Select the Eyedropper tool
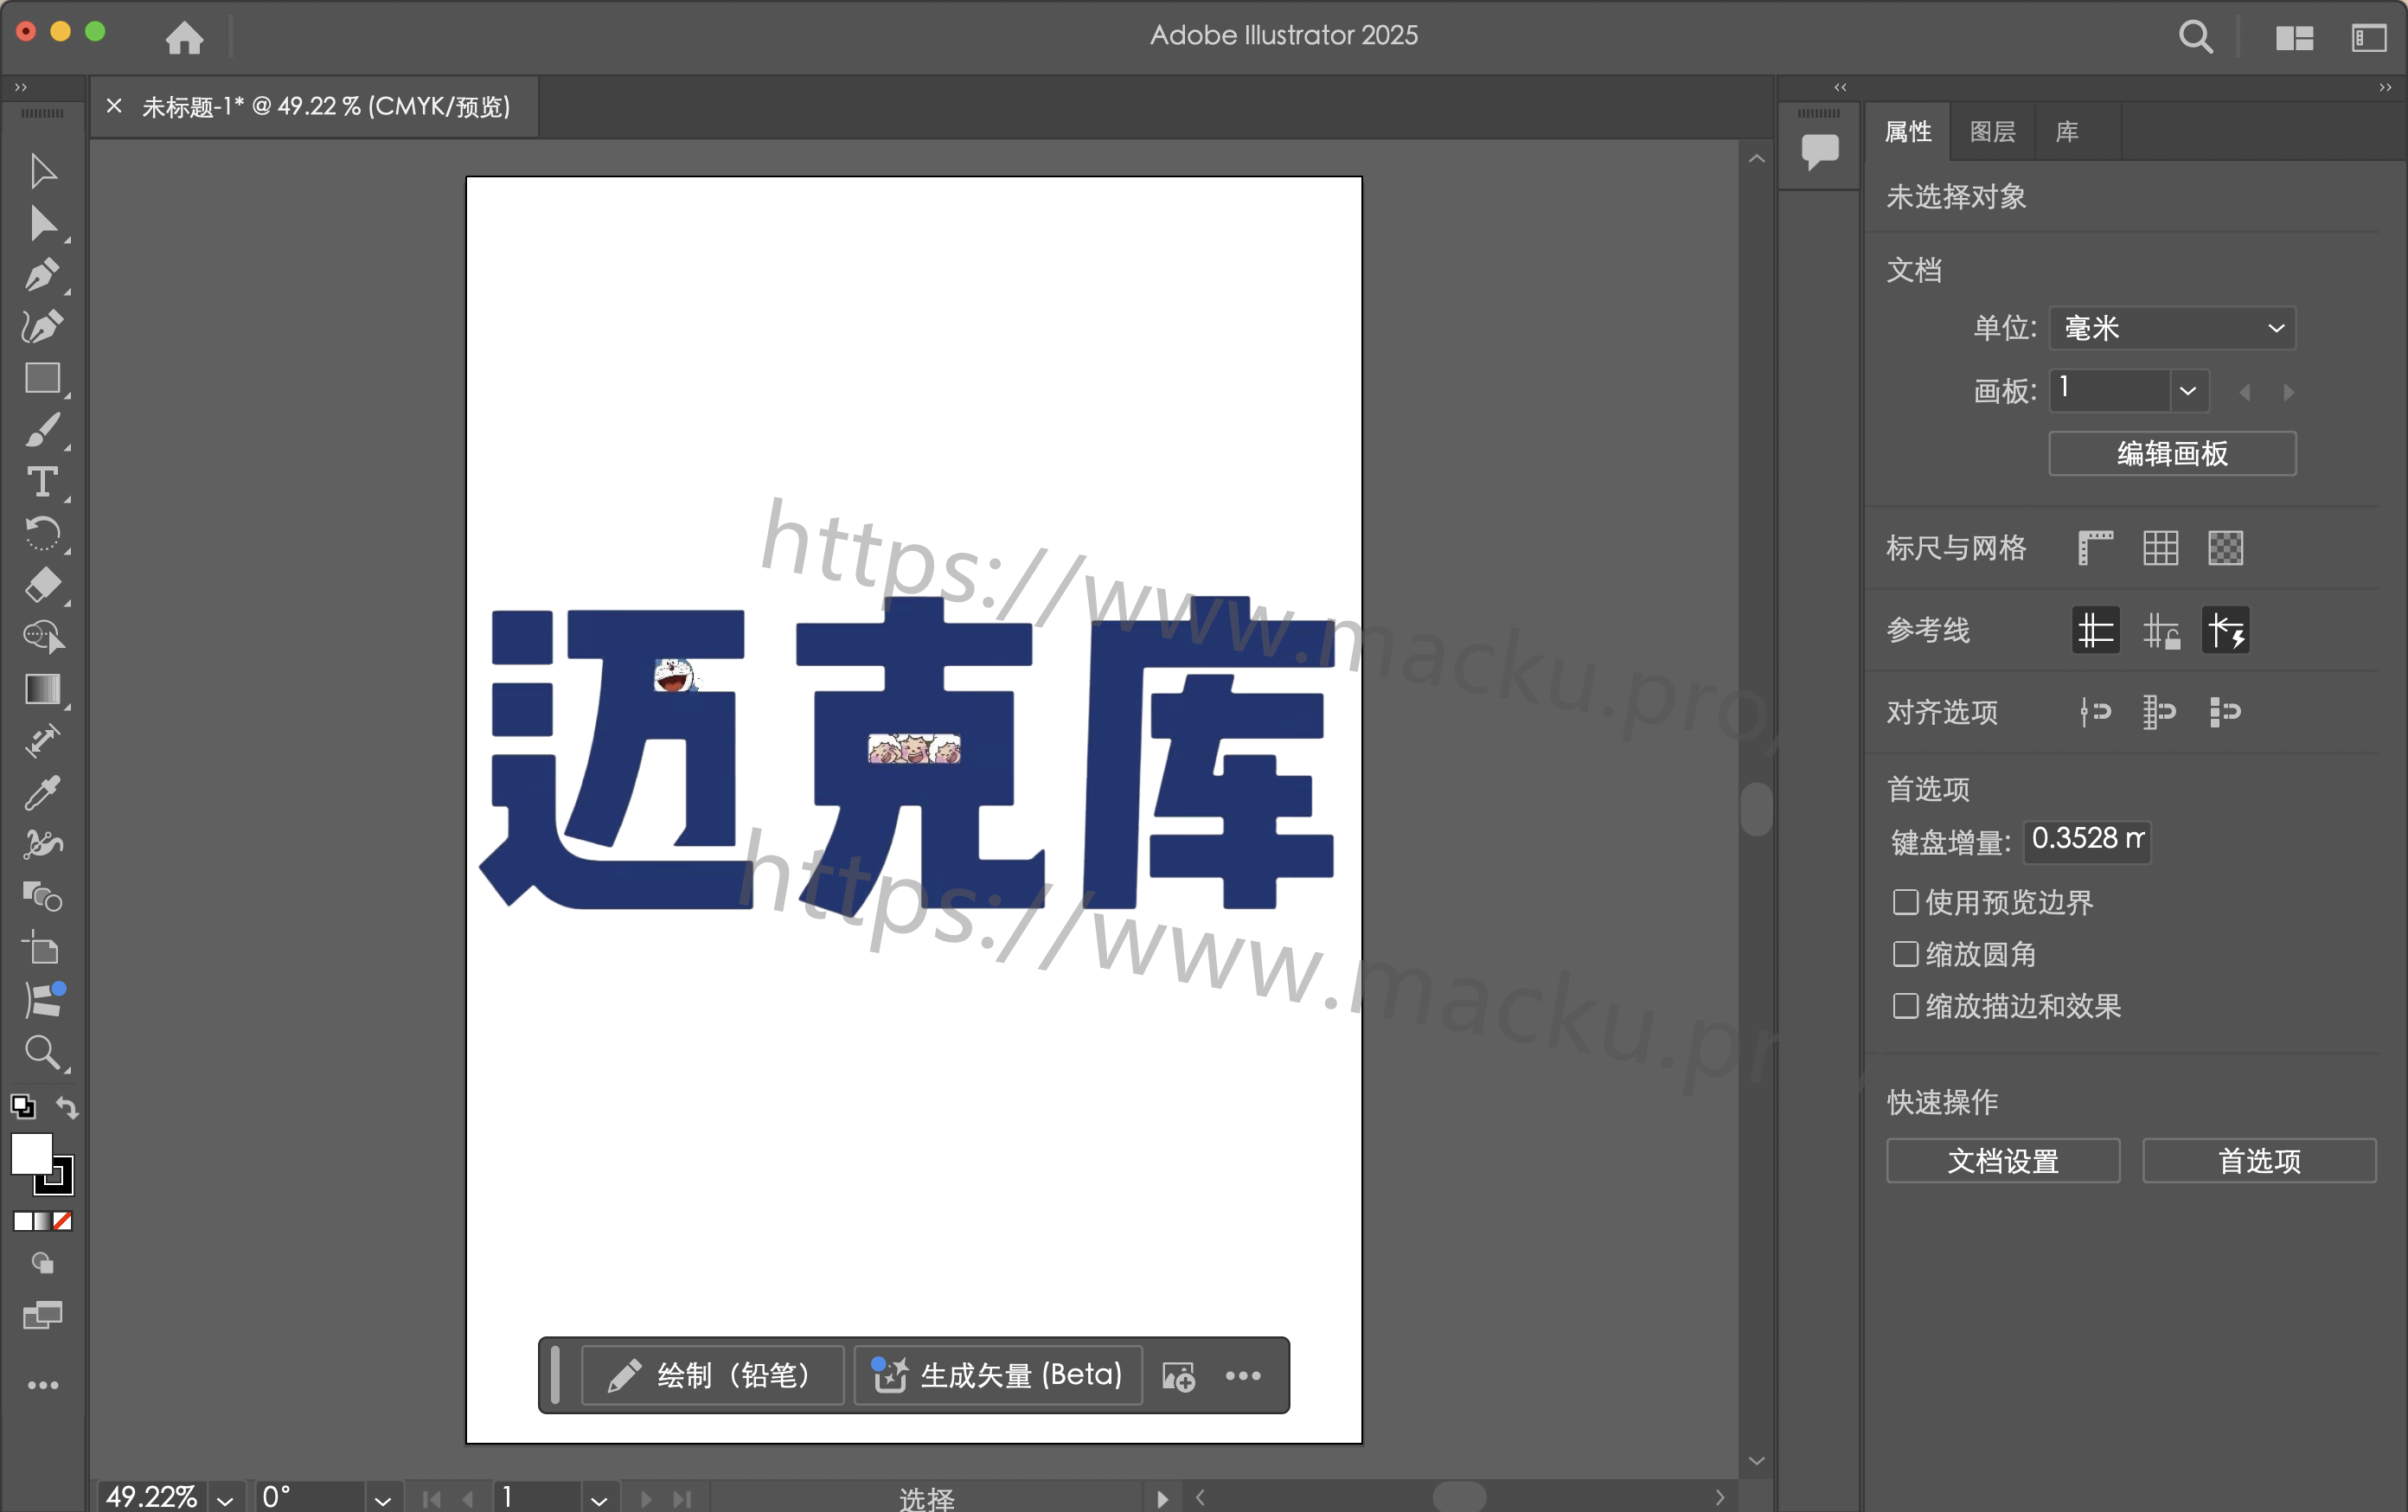The image size is (2408, 1512). click(x=42, y=793)
